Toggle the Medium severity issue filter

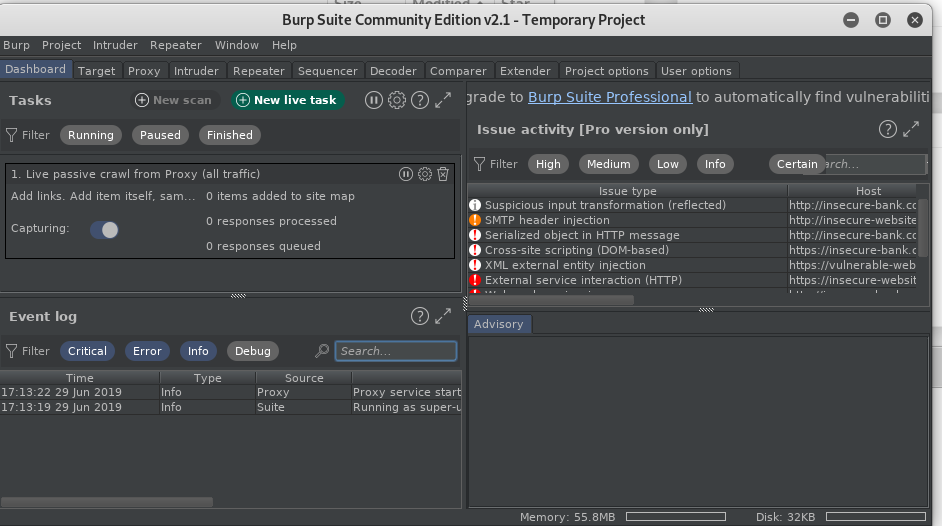(x=609, y=164)
